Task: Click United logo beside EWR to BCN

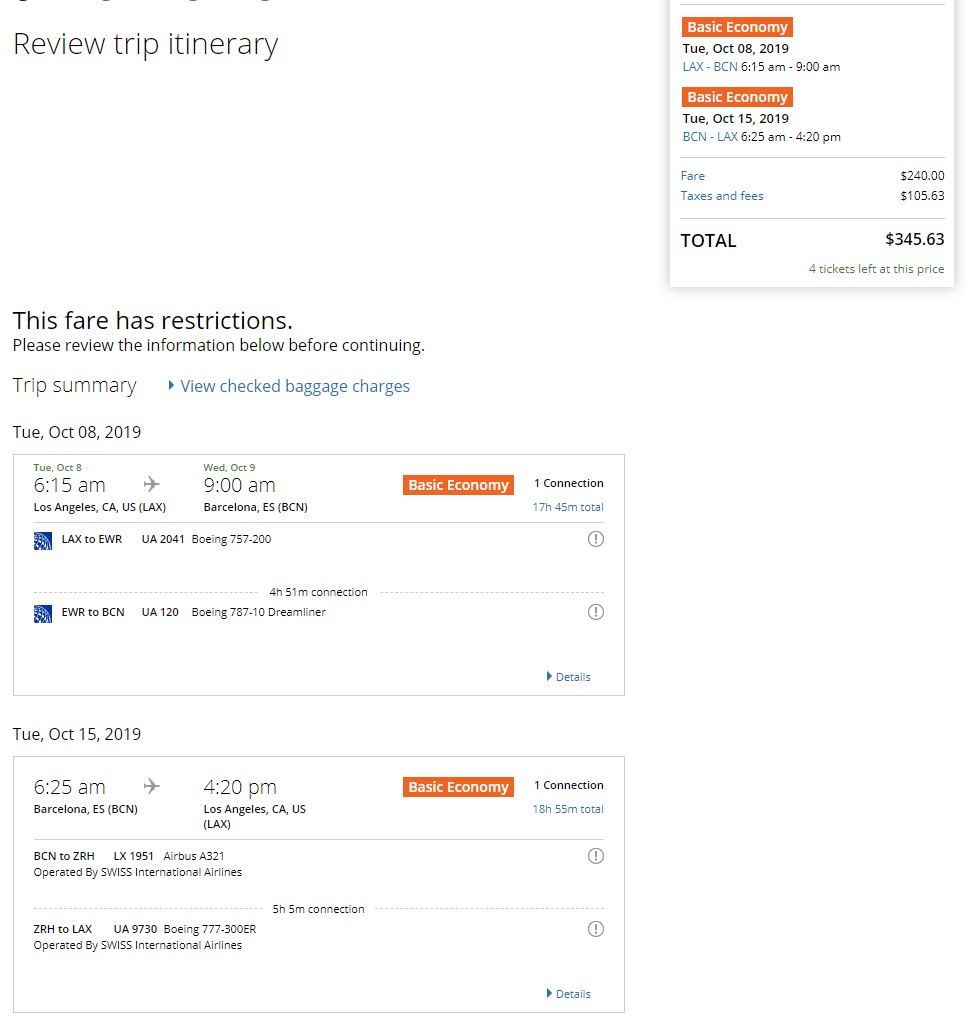Action: [x=43, y=612]
